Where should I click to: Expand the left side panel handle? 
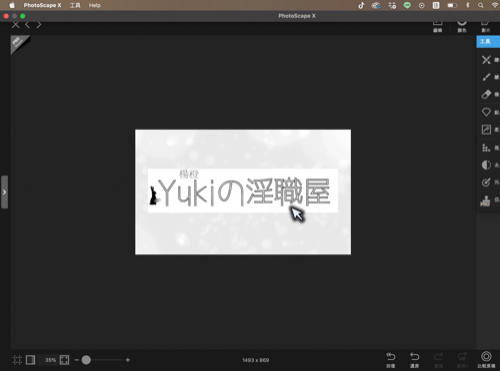tap(4, 192)
